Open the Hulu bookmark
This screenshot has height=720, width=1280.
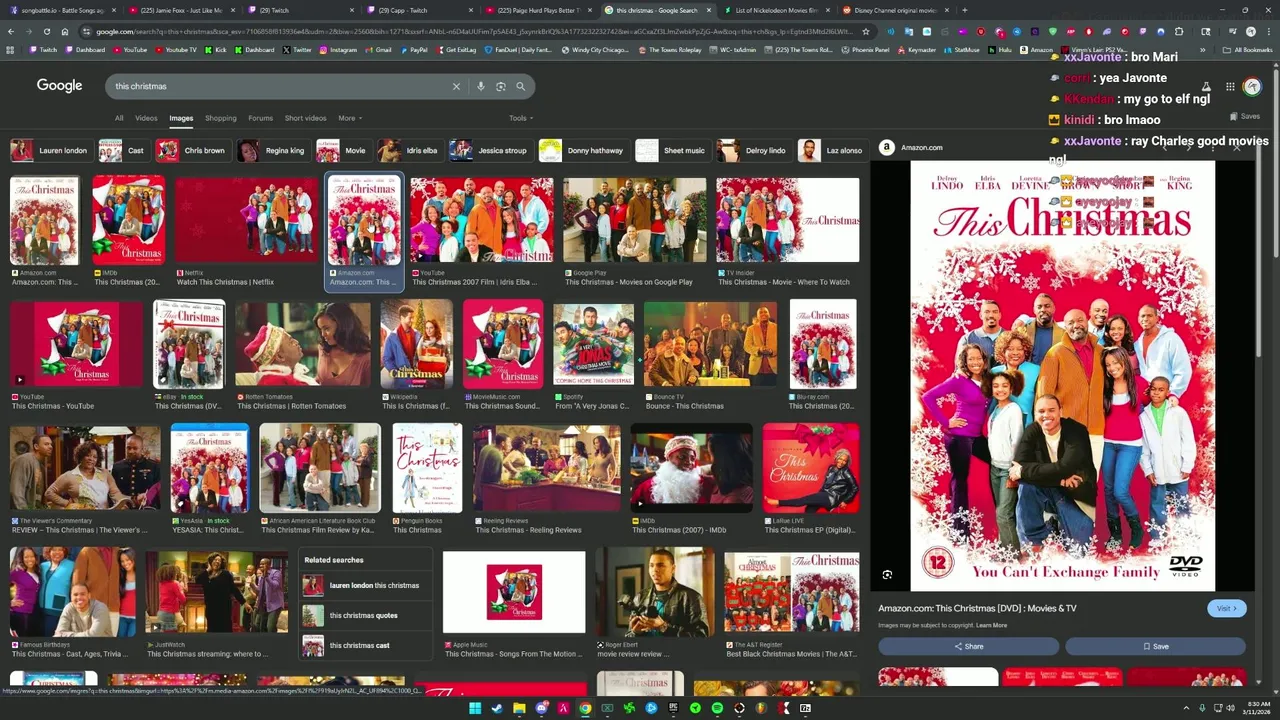(x=1000, y=49)
